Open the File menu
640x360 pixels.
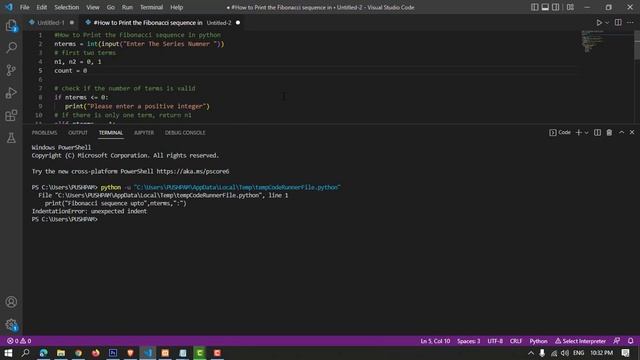pos(24,7)
